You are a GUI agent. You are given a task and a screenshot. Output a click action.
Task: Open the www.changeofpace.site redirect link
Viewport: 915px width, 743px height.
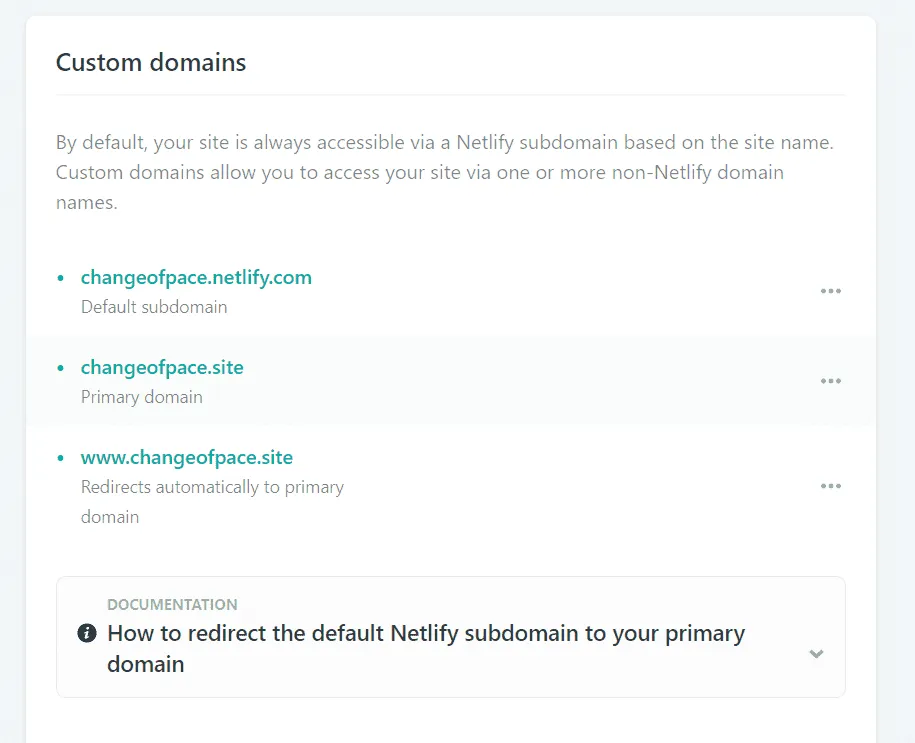tap(187, 457)
